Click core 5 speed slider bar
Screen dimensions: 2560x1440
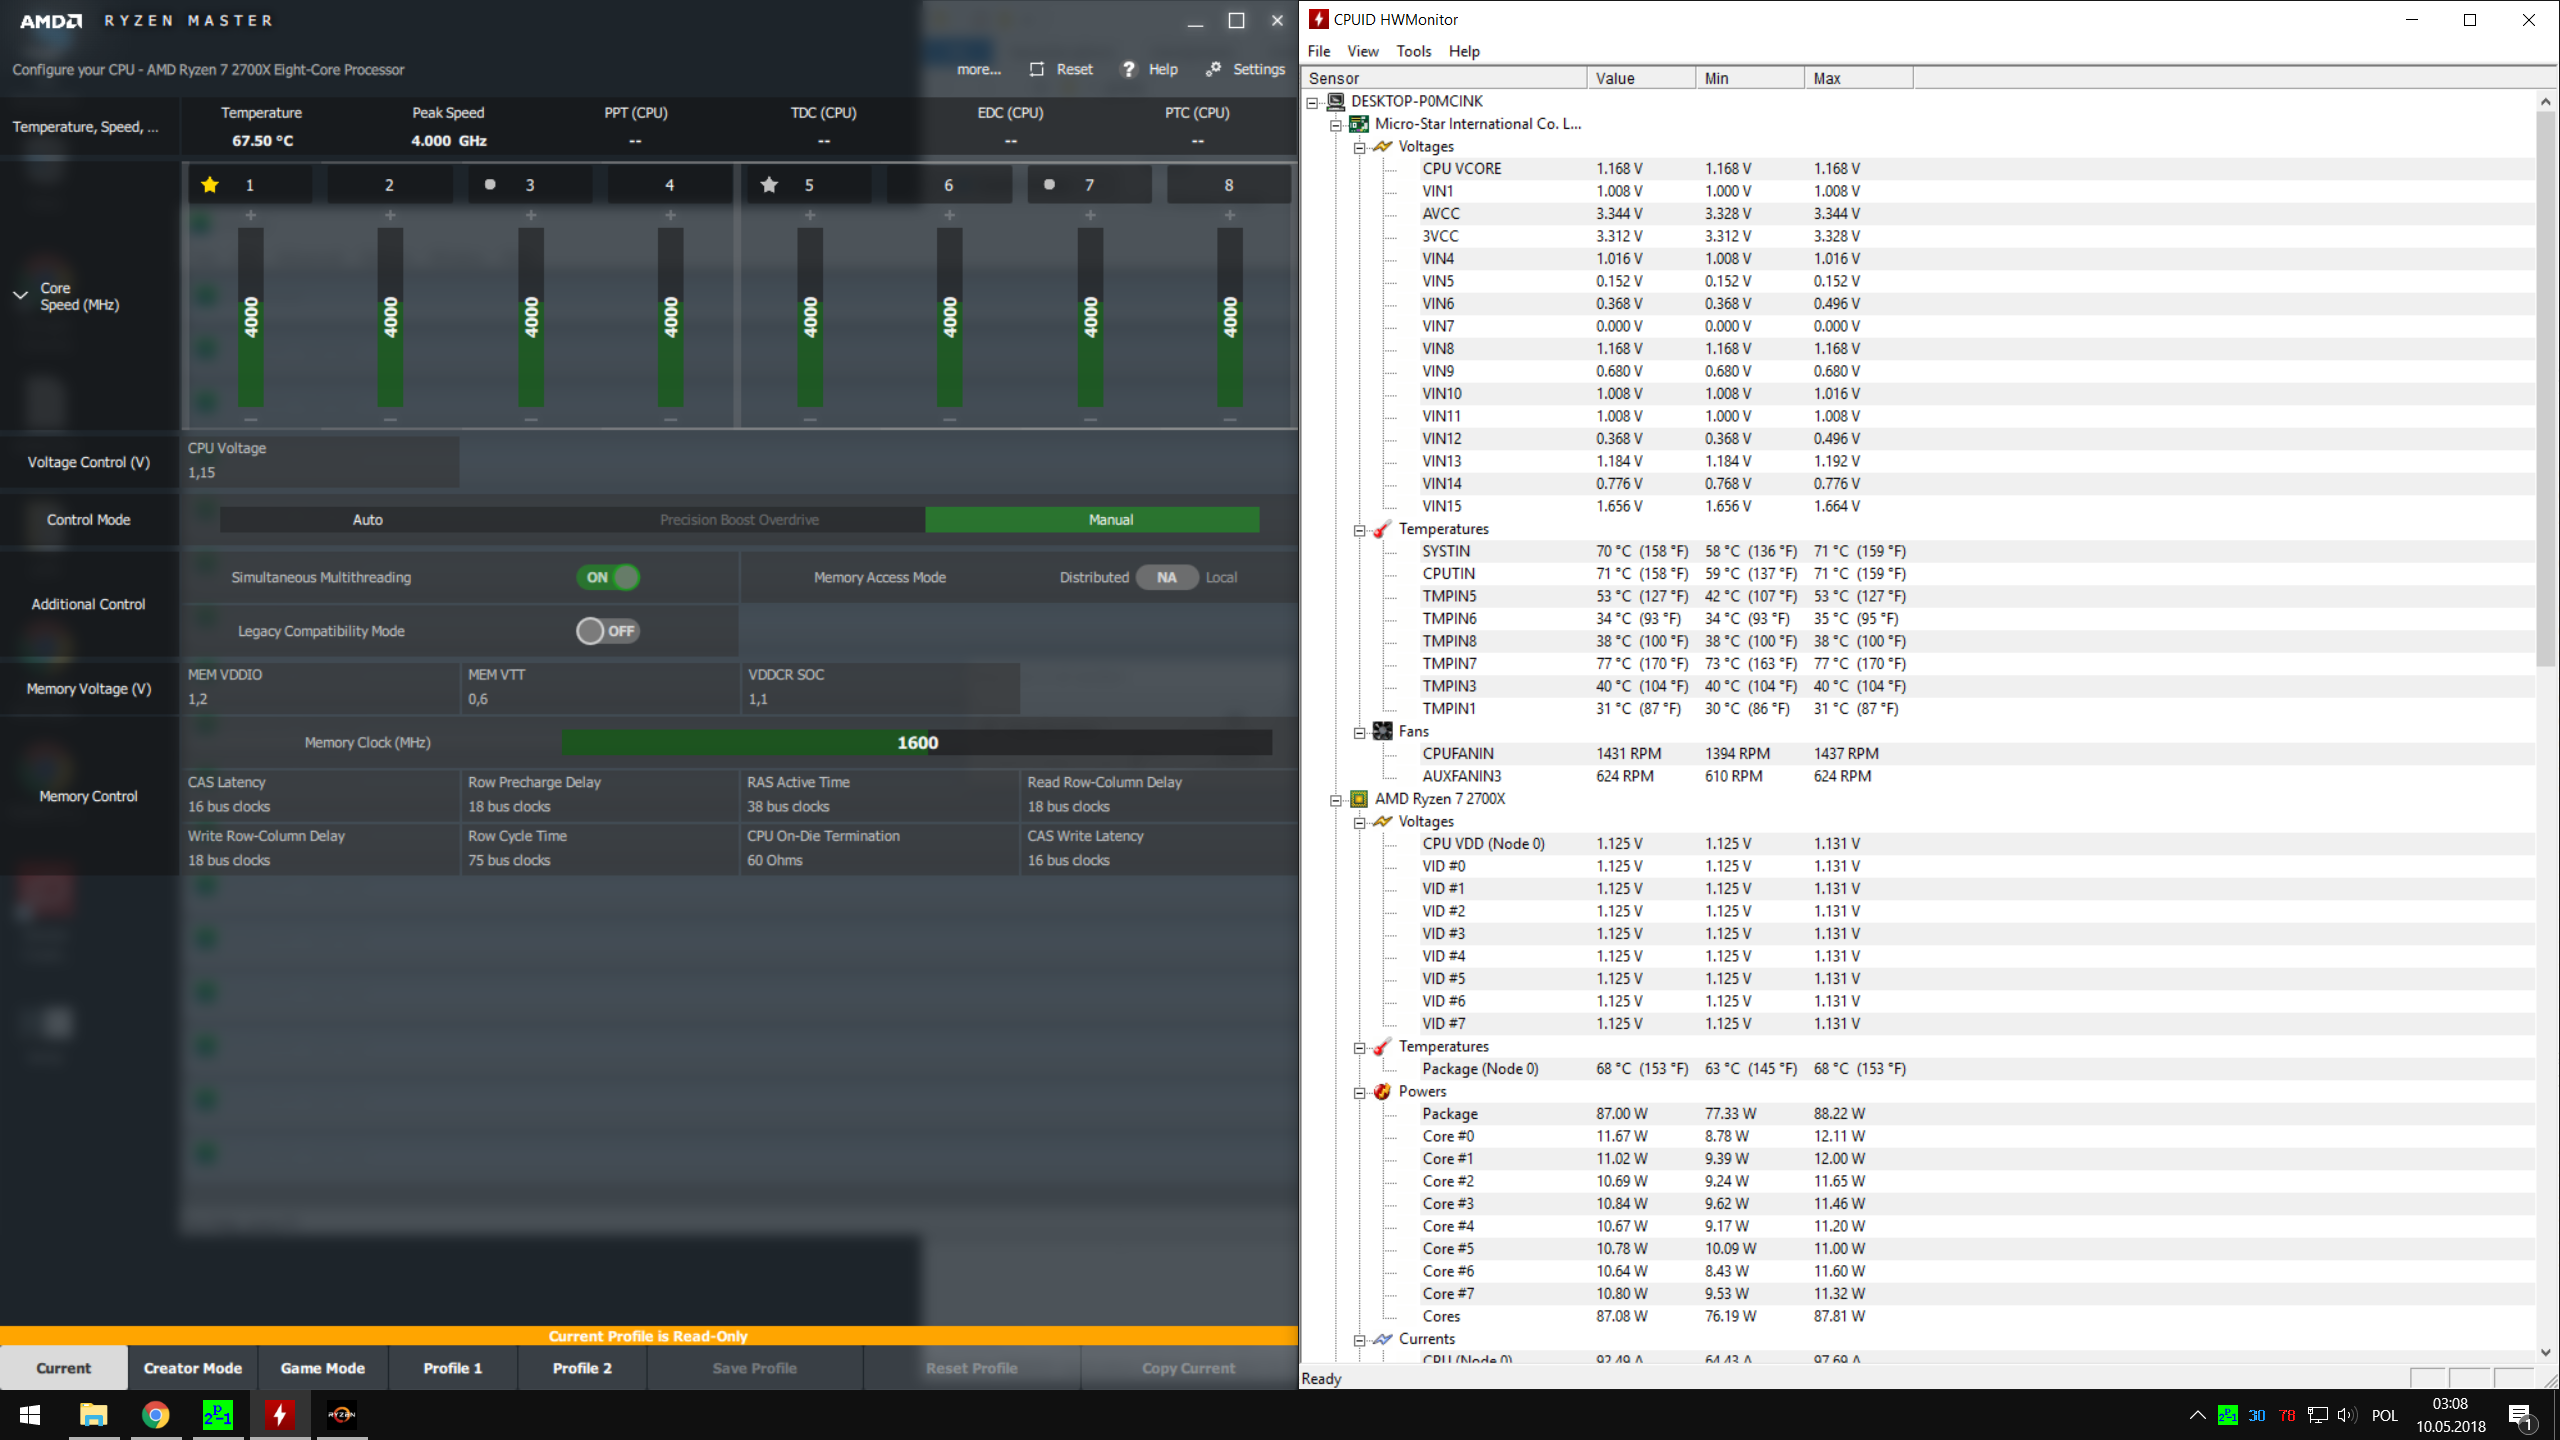click(x=810, y=317)
